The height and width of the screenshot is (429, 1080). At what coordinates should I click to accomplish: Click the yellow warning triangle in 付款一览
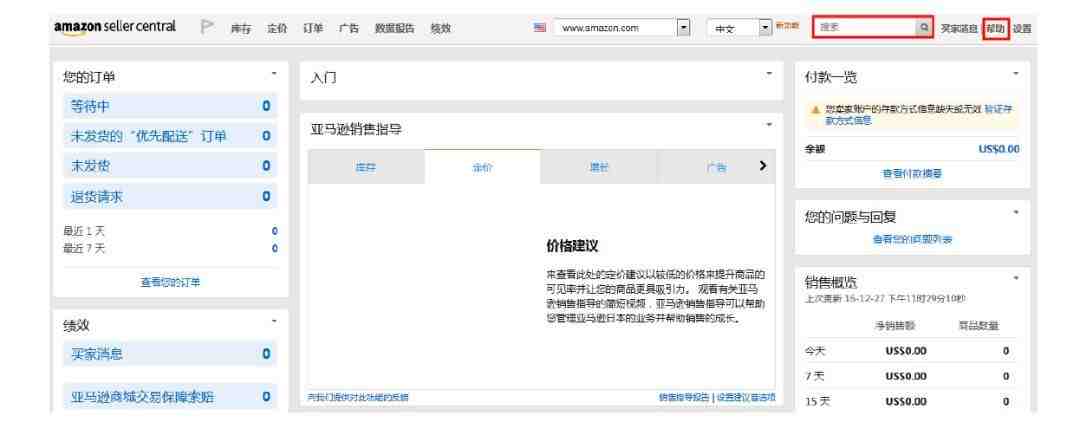click(x=816, y=109)
